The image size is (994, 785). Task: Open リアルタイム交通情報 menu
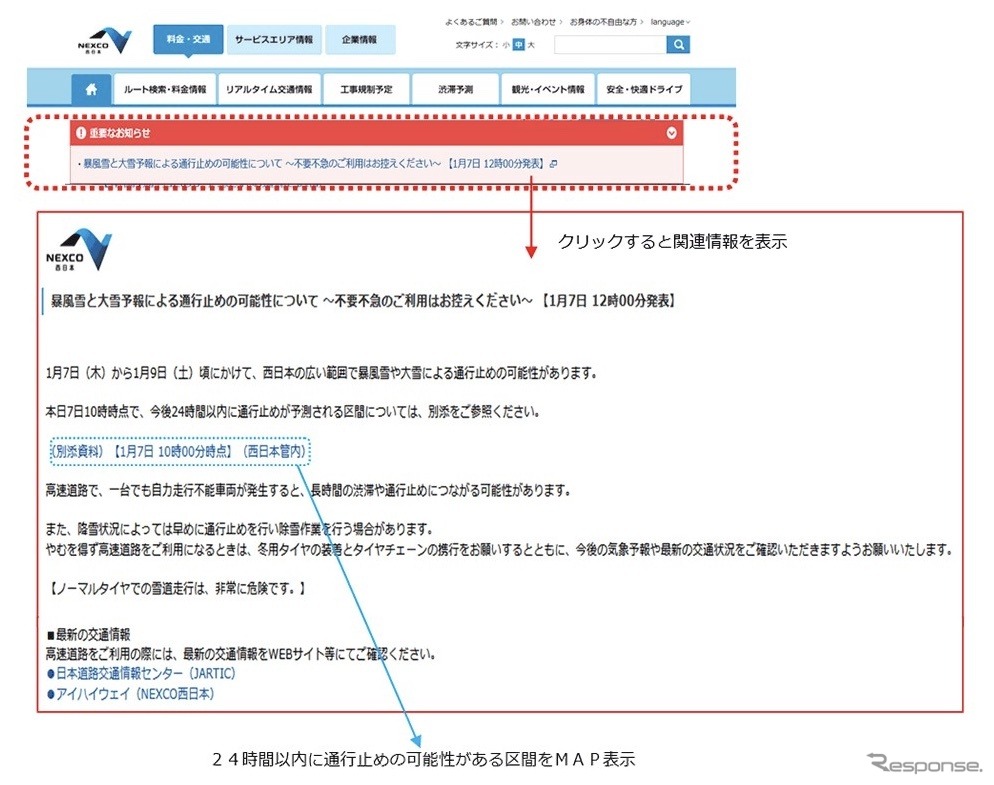[x=269, y=89]
